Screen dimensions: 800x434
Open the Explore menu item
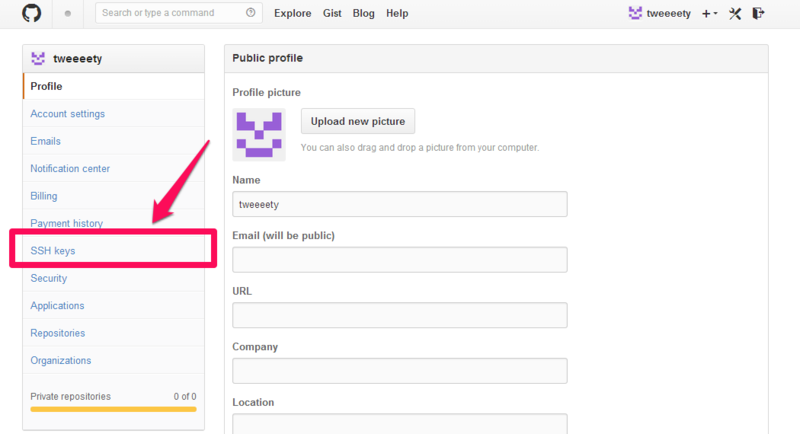click(x=292, y=13)
